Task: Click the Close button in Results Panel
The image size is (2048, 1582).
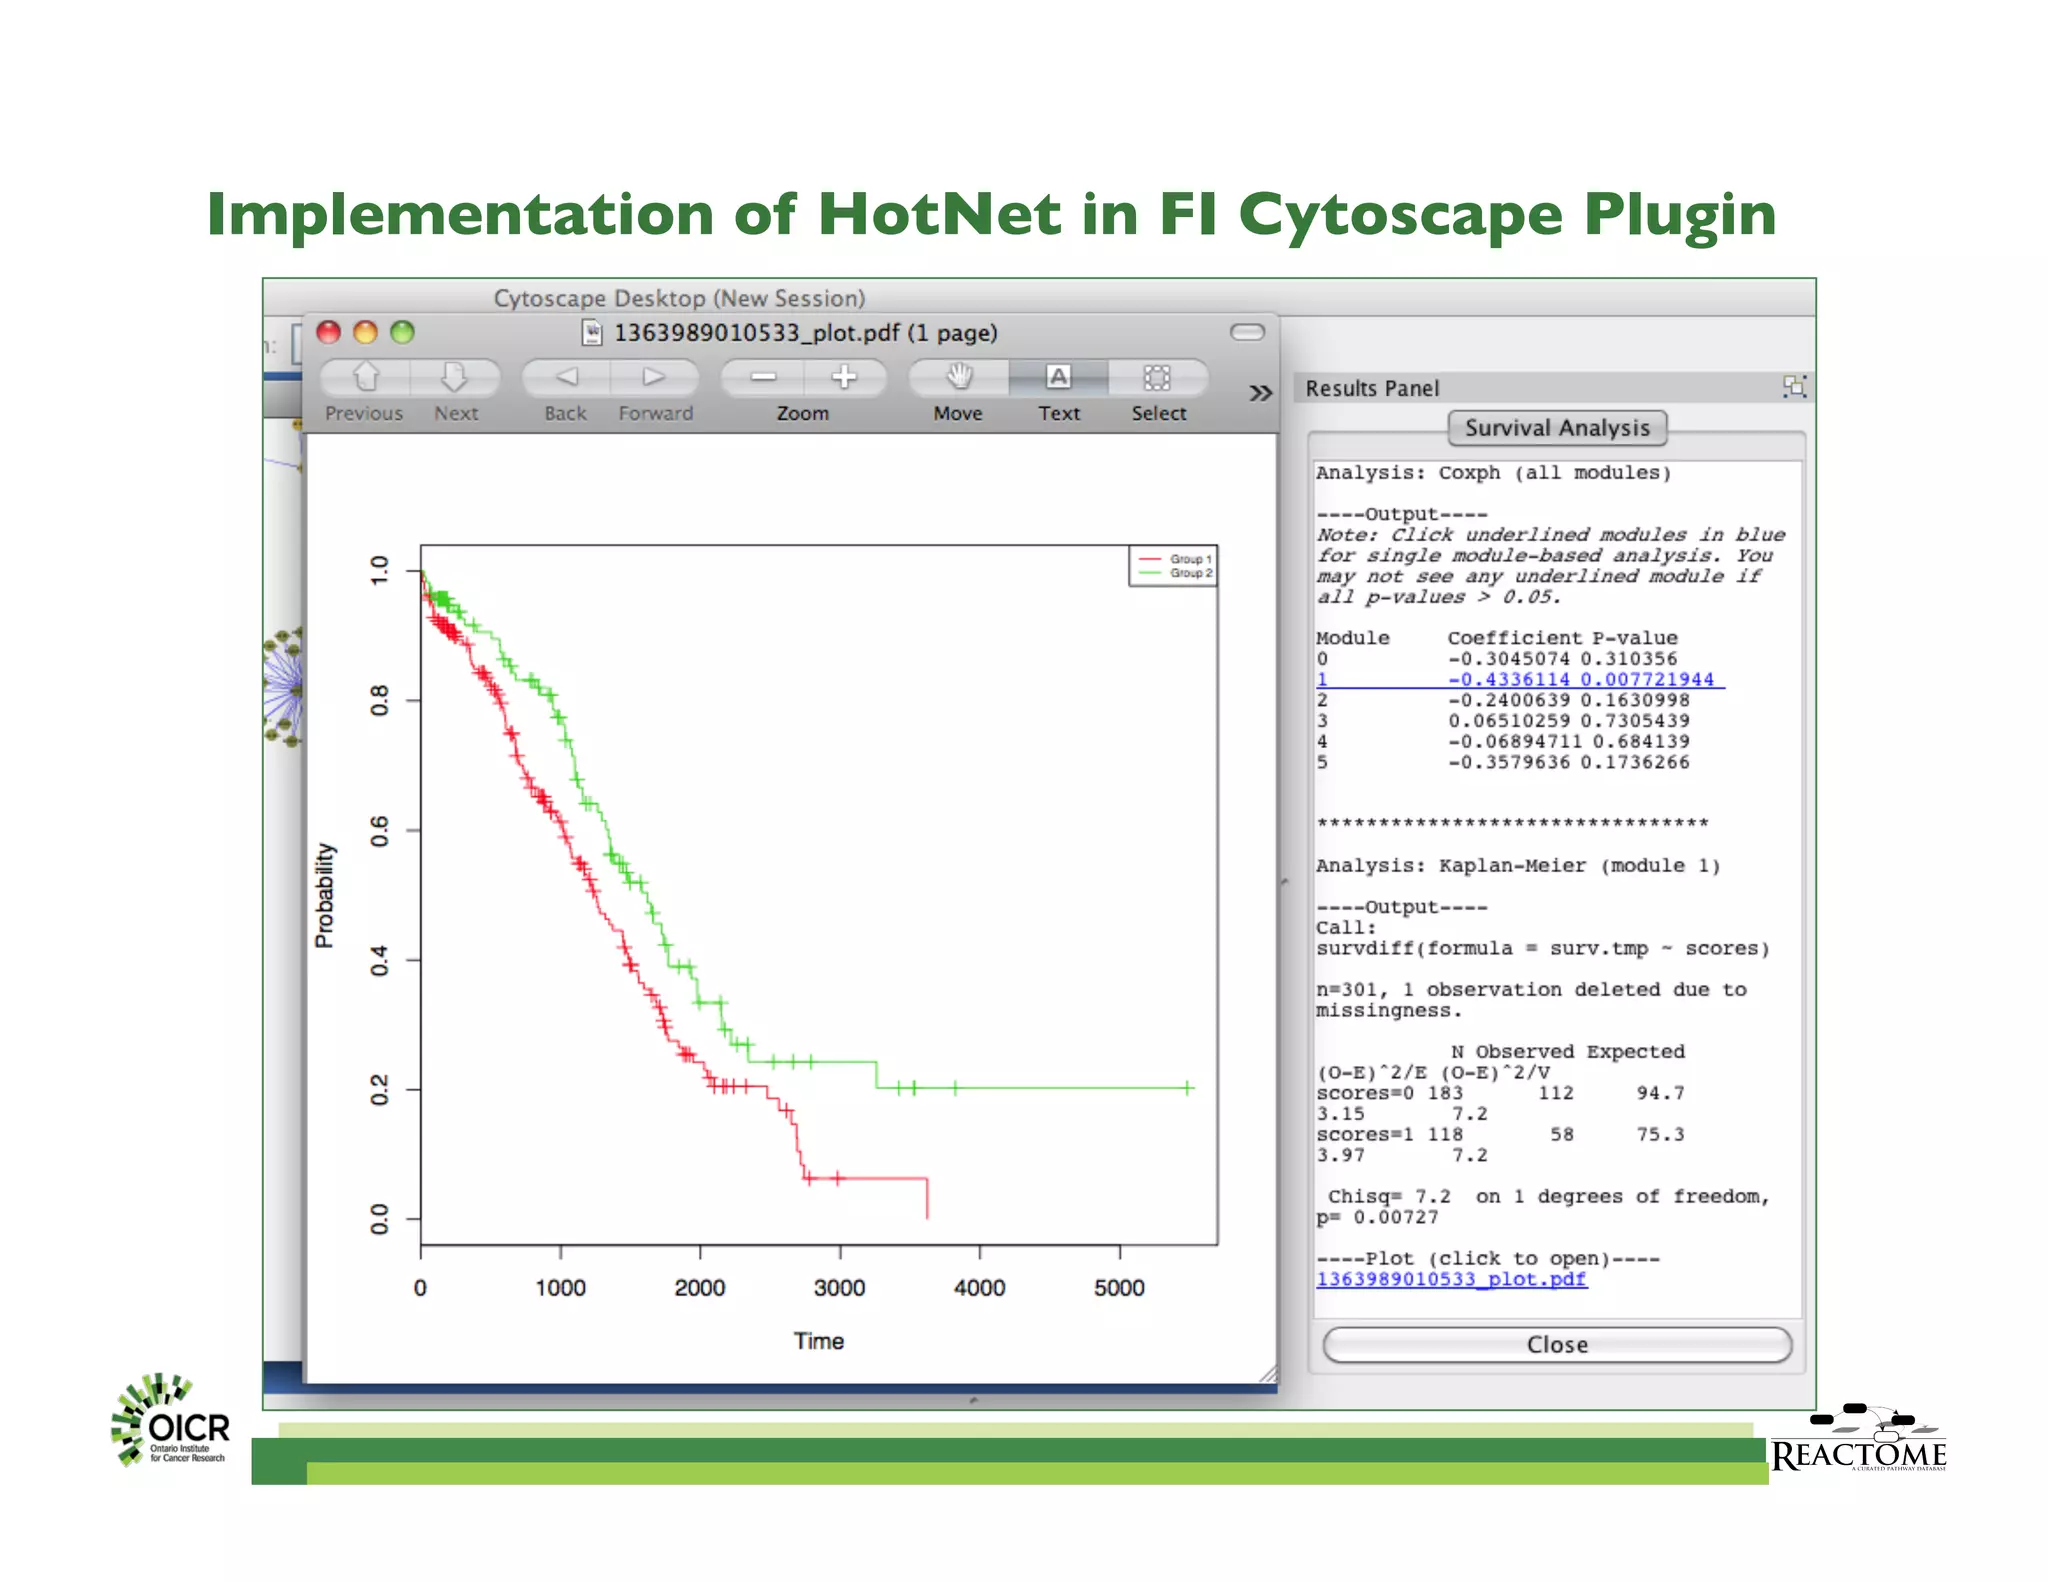Action: 1557,1345
